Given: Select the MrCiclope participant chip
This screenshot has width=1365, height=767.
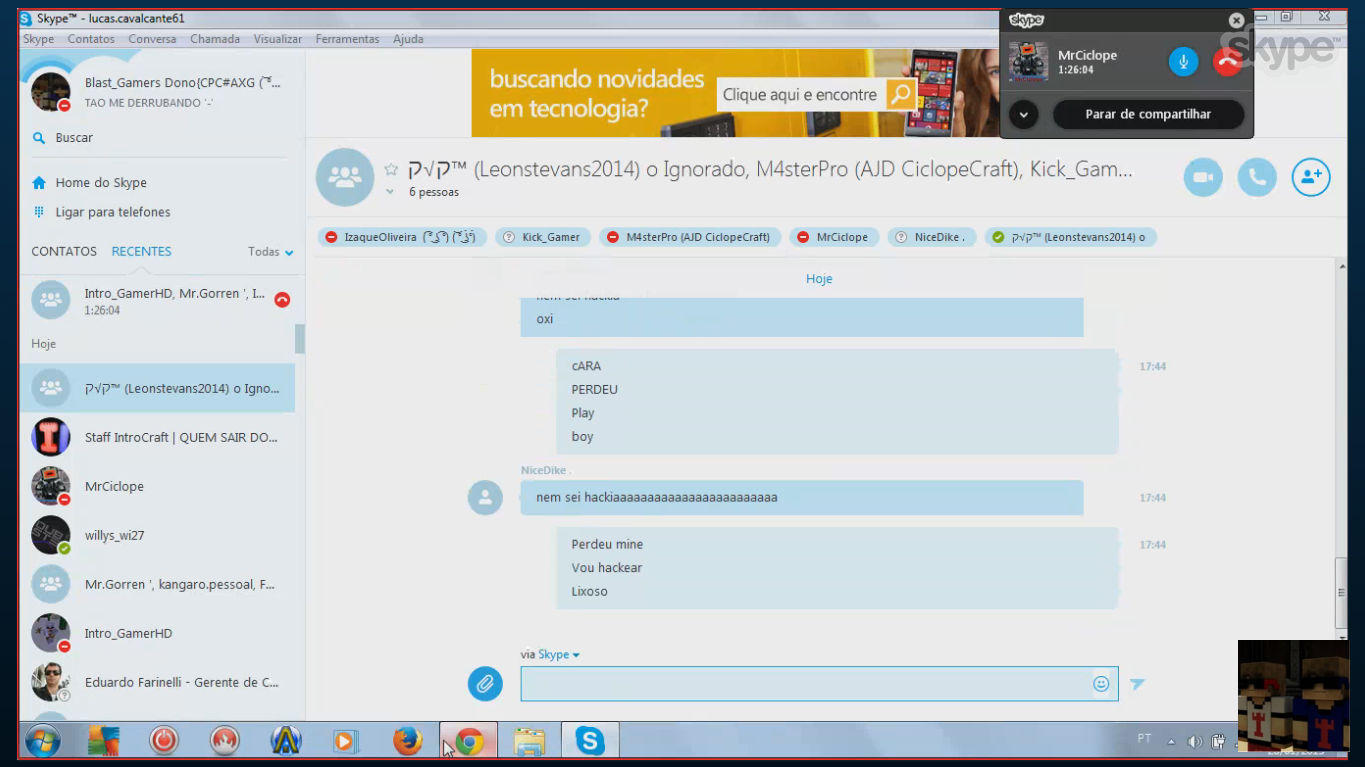Looking at the screenshot, I should point(834,237).
